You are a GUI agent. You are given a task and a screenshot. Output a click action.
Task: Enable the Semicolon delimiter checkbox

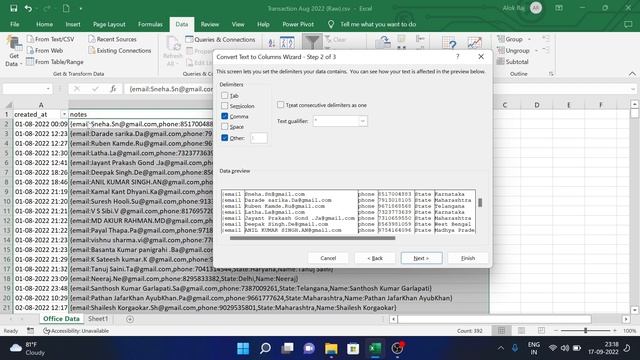pyautogui.click(x=224, y=106)
